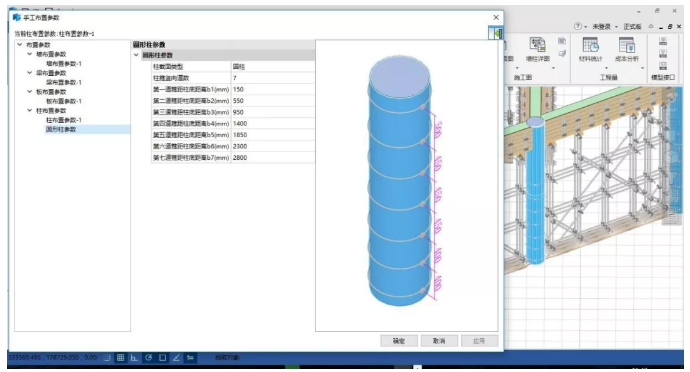Open the 未登录 account dropdown

point(605,27)
